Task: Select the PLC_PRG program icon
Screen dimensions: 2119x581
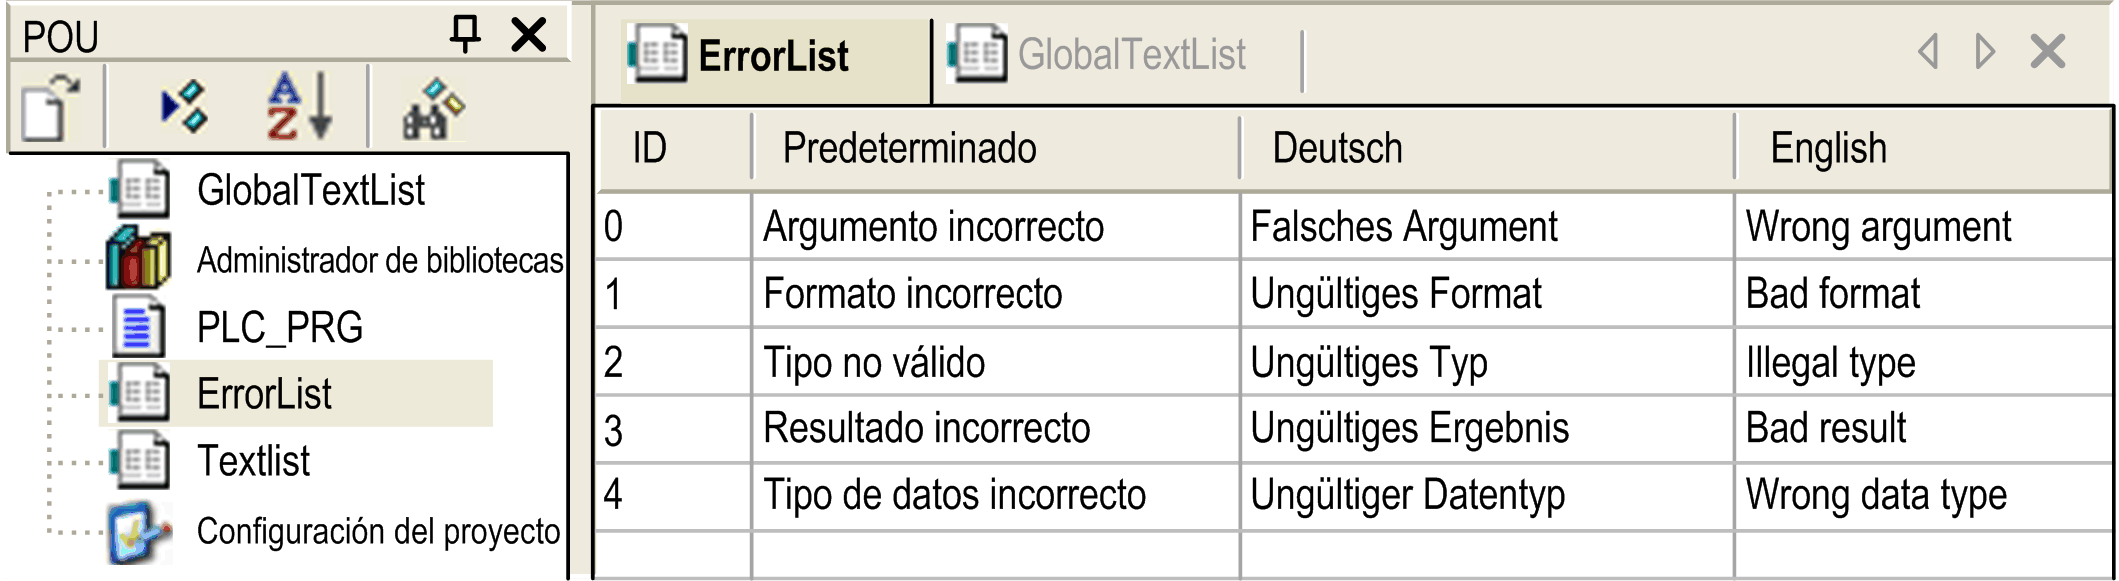Action: tap(138, 327)
